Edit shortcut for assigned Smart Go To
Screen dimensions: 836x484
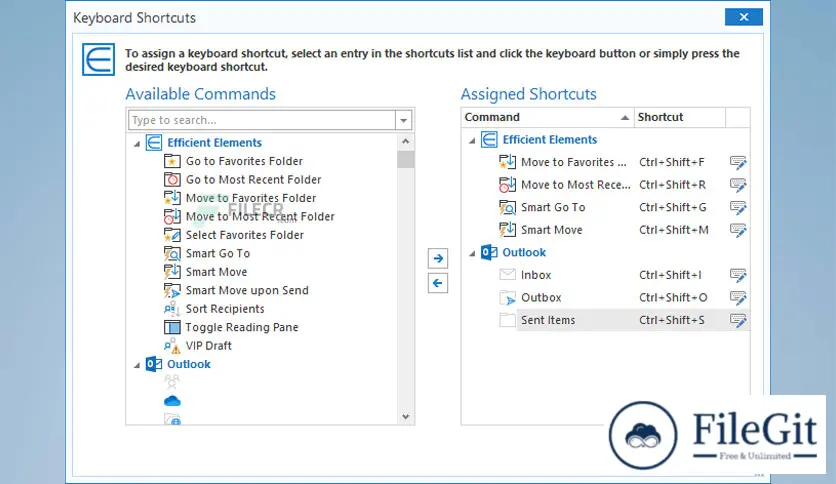(738, 207)
